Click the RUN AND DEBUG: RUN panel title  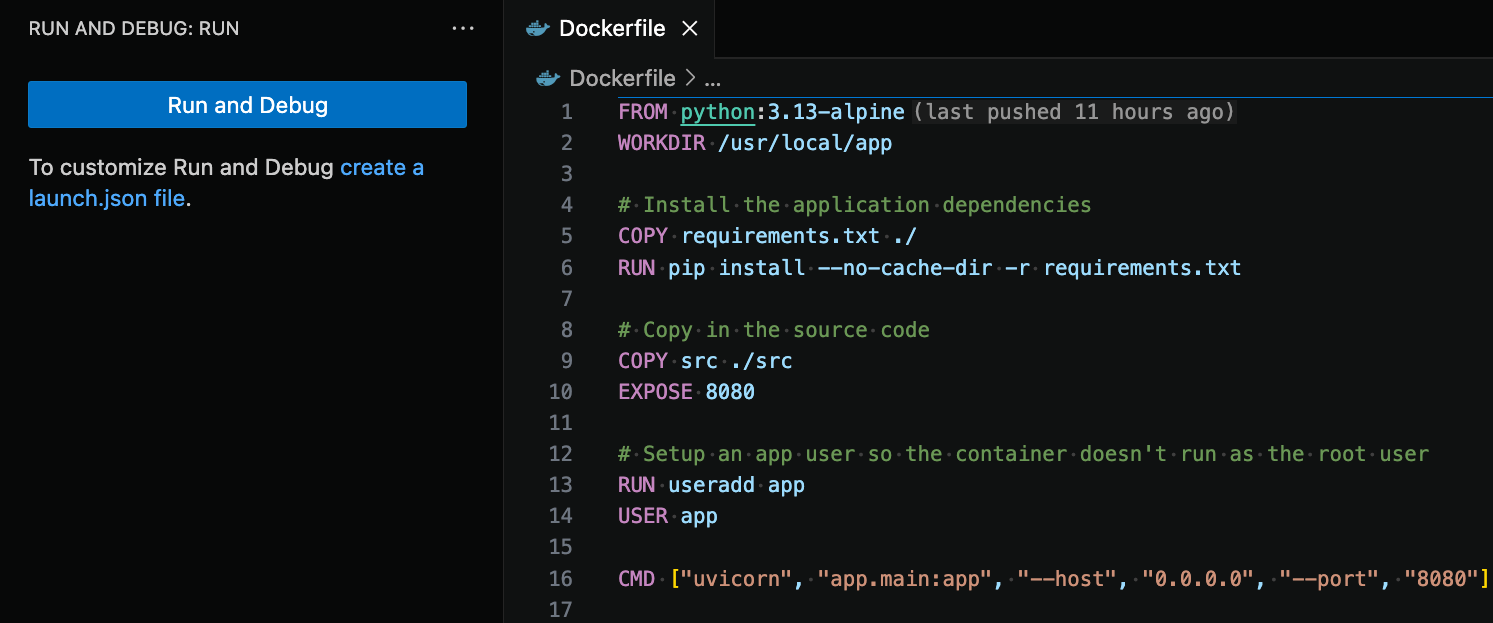134,29
